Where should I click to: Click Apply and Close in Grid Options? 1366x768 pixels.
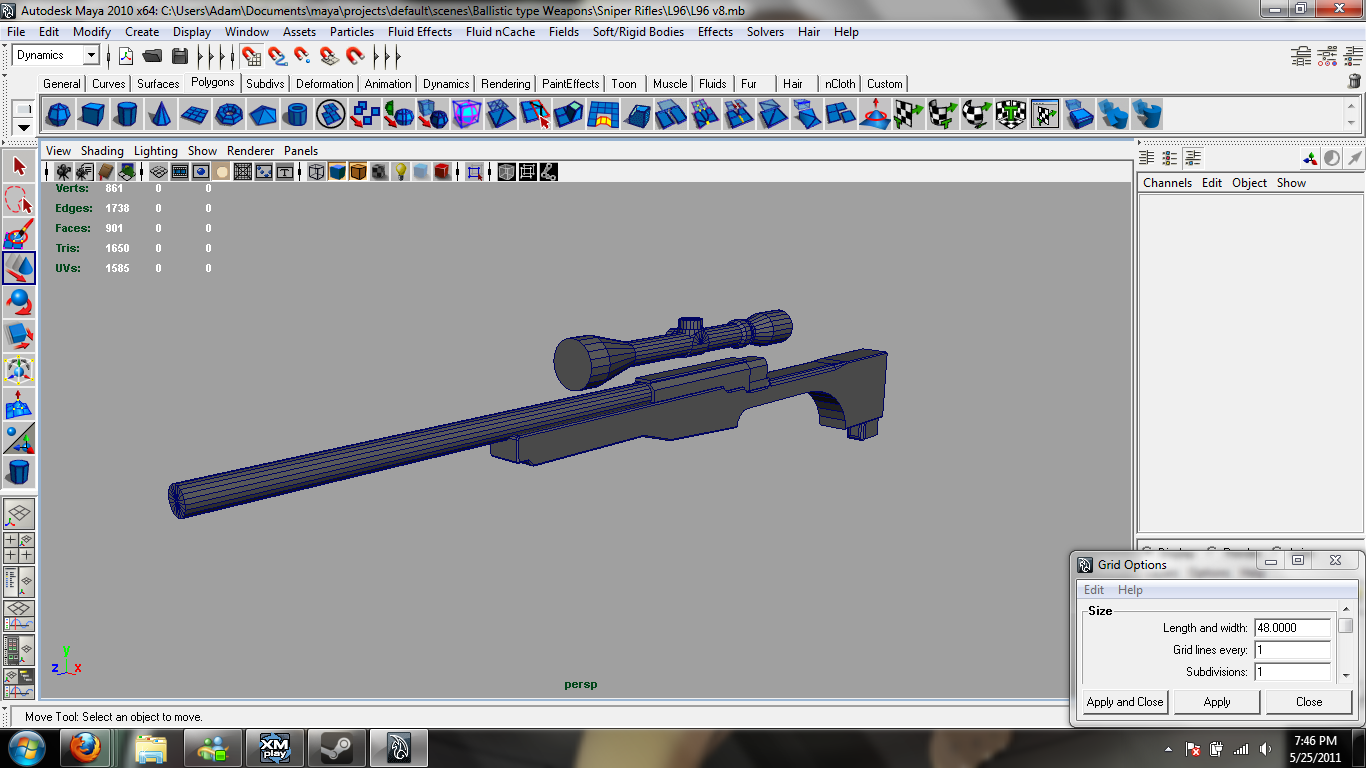pyautogui.click(x=1123, y=701)
